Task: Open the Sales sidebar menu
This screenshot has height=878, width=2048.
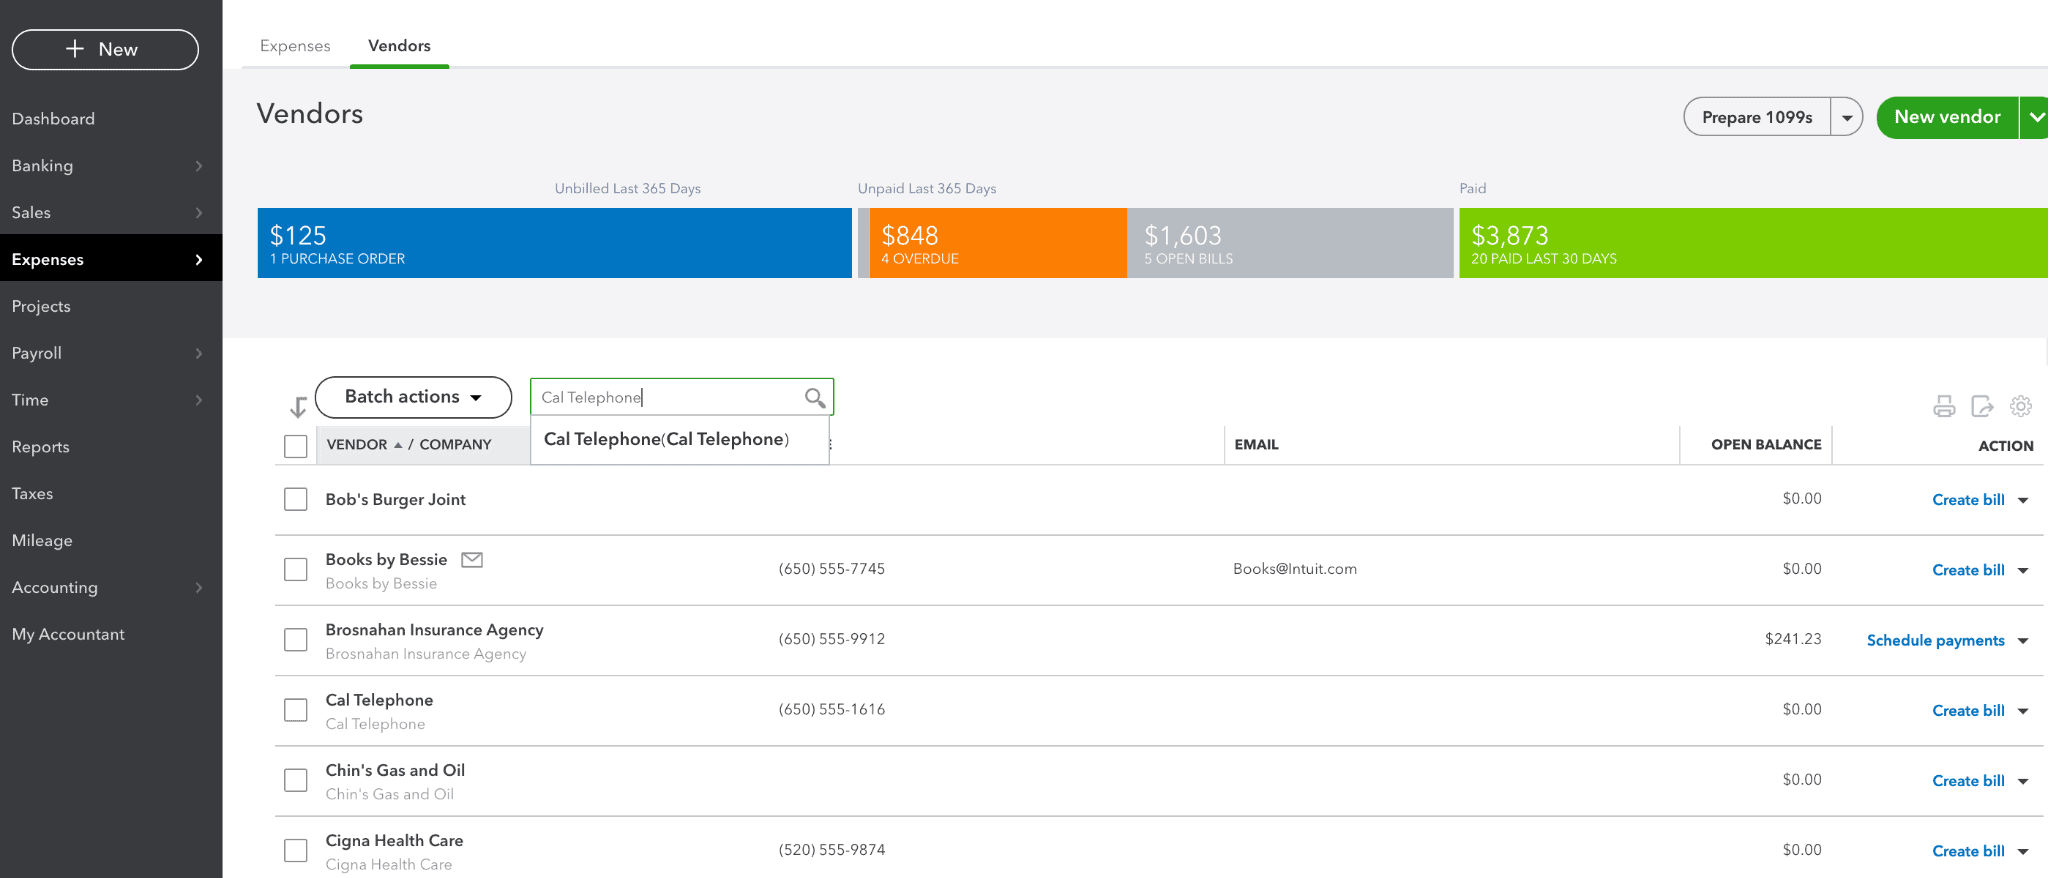Action: [x=111, y=212]
